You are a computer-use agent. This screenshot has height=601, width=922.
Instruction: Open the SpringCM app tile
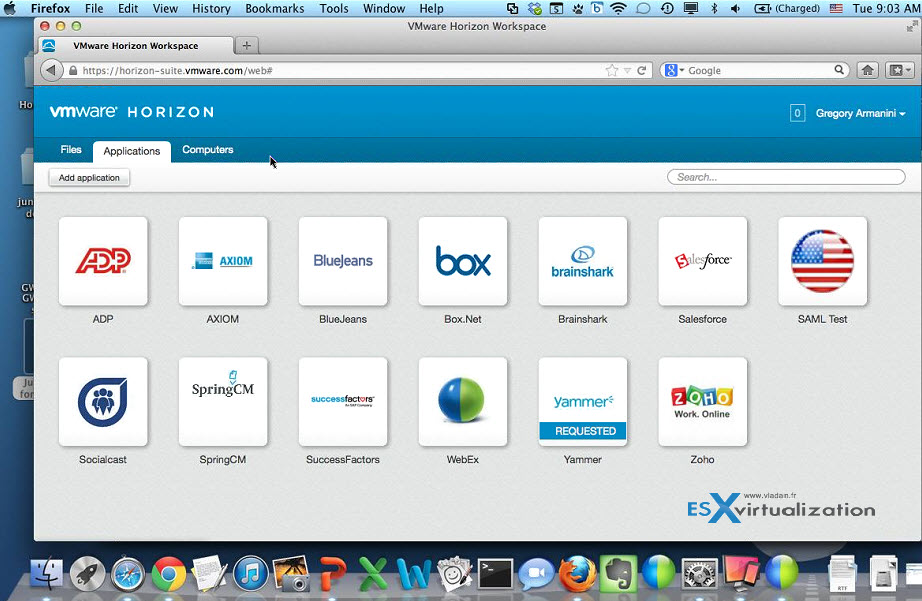[223, 402]
